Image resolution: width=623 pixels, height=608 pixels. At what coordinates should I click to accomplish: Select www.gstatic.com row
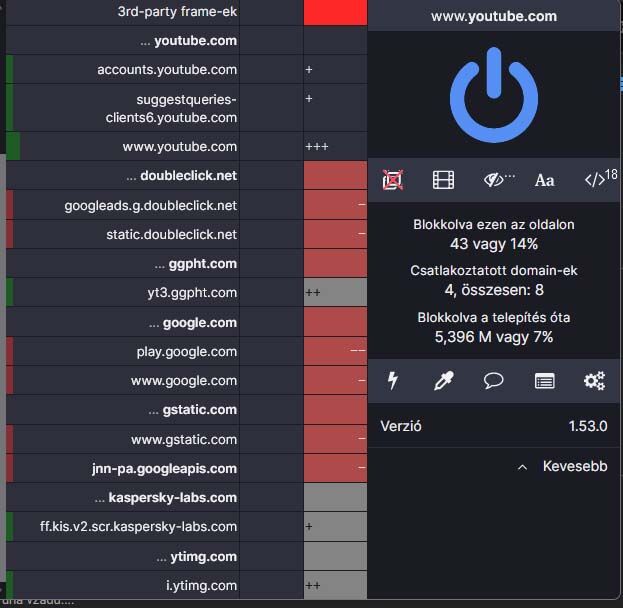click(123, 440)
